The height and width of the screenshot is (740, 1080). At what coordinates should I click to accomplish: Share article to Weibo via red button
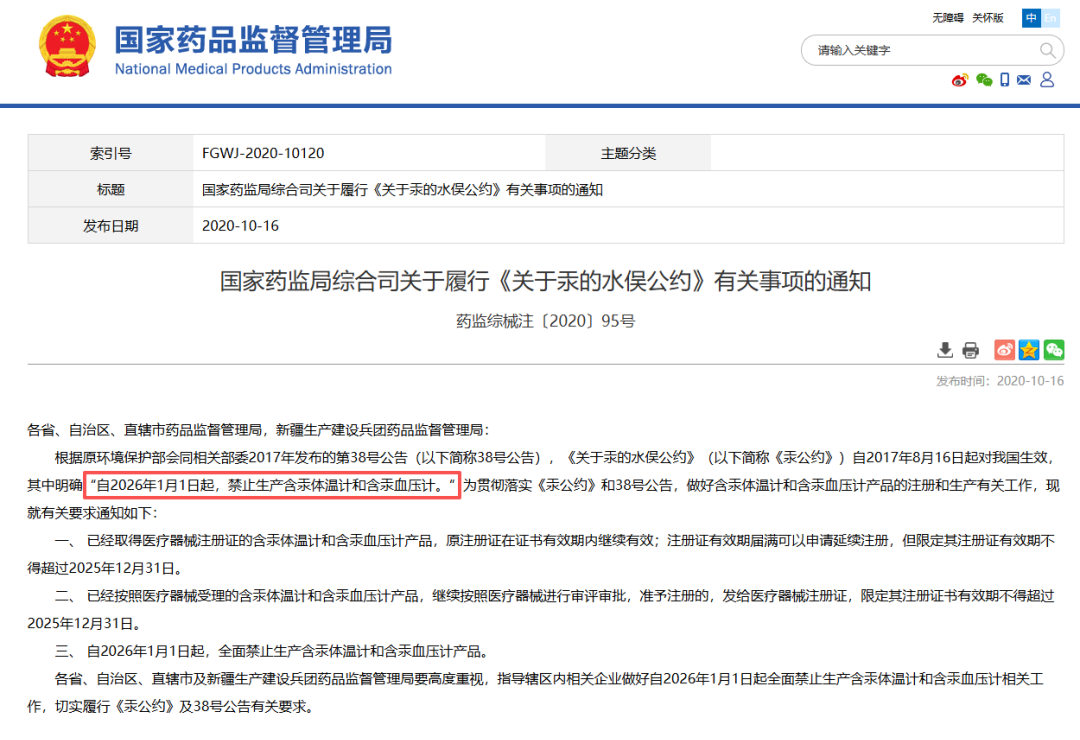click(x=1004, y=350)
